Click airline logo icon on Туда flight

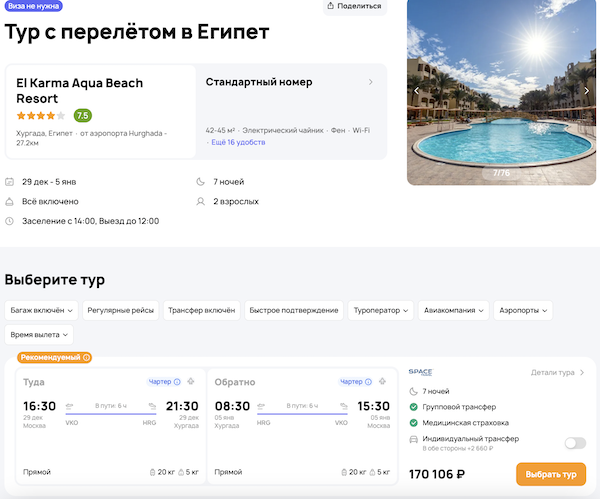(x=194, y=382)
